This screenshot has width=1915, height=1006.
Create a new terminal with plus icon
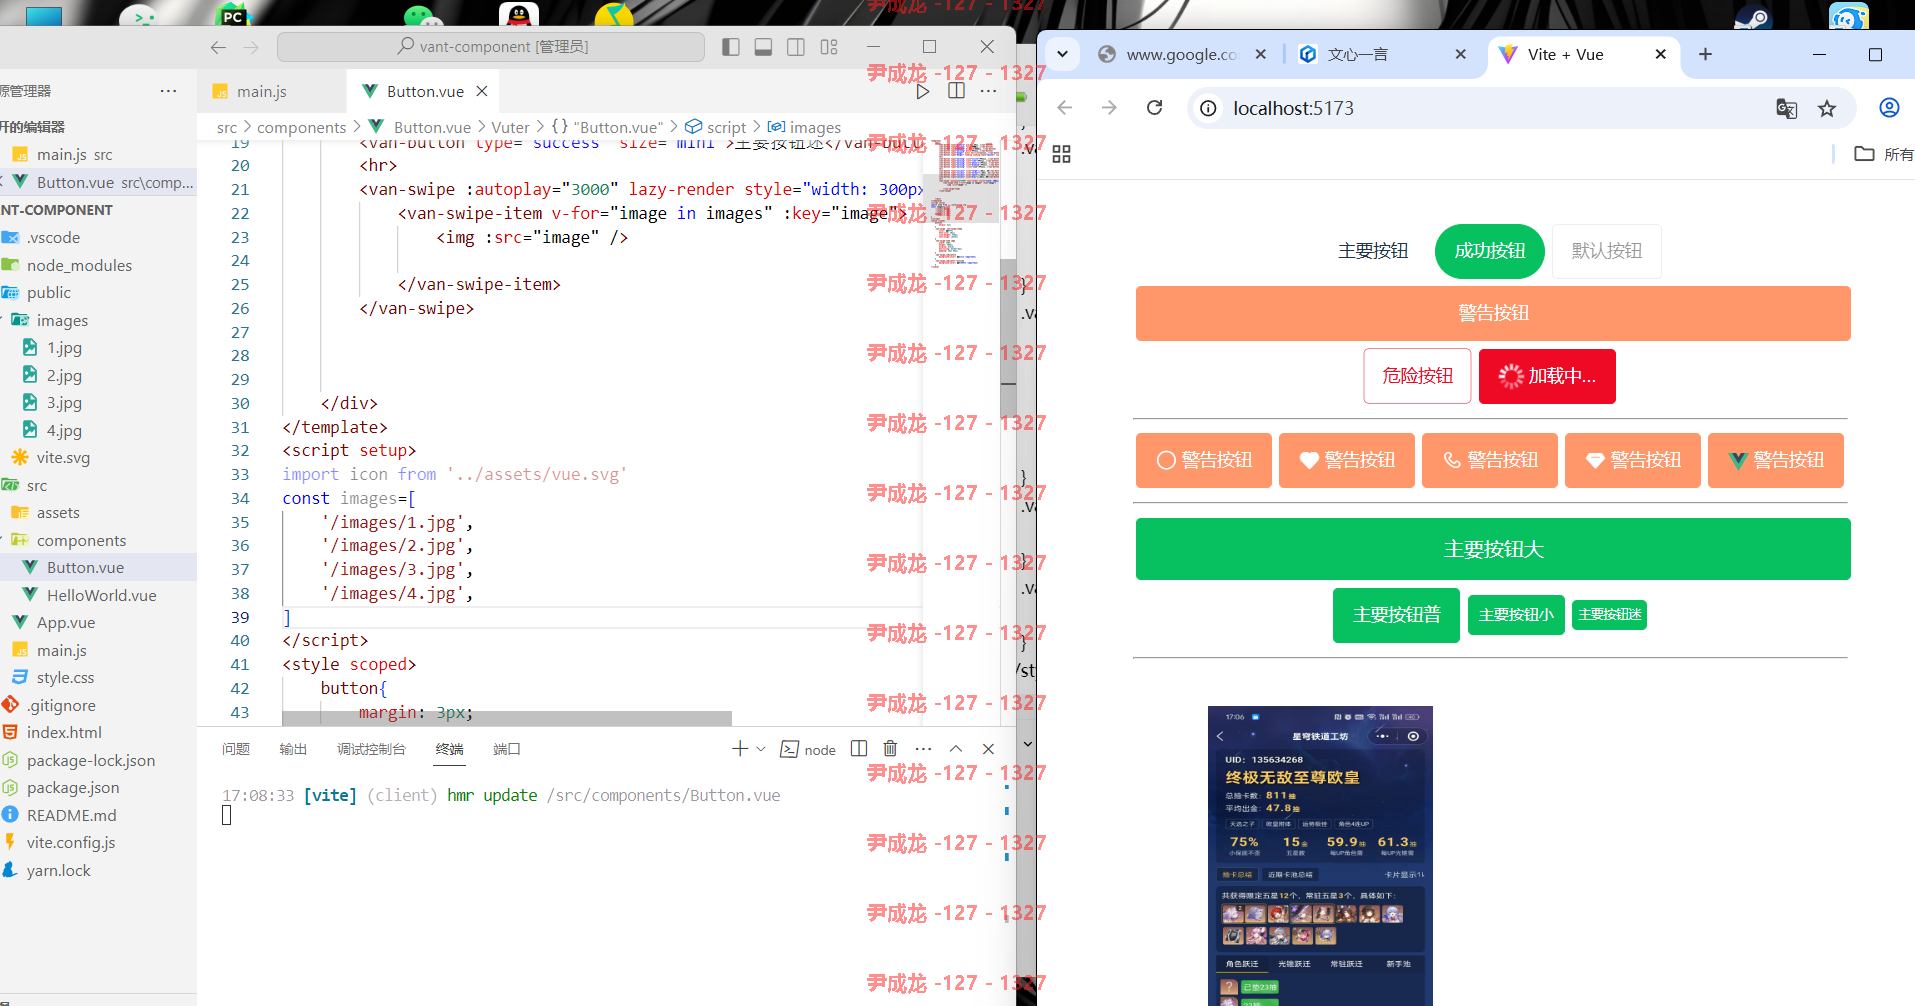point(740,749)
